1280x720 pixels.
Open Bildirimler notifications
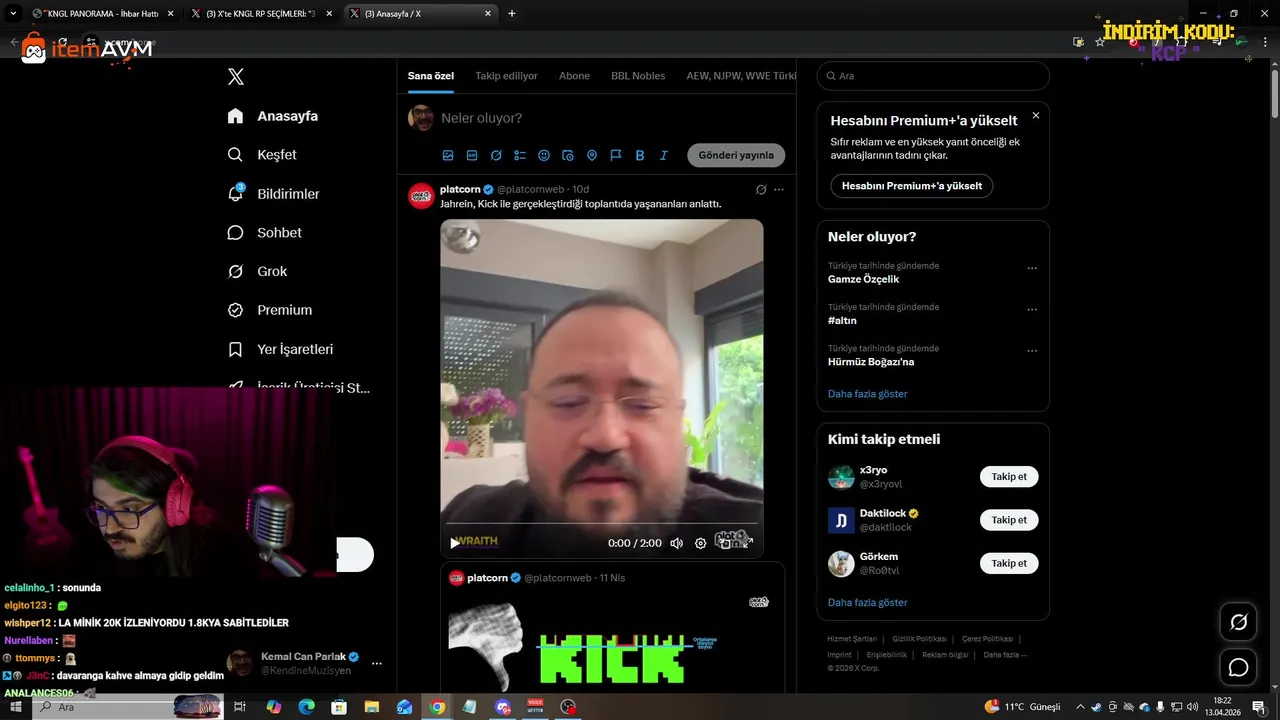point(274,194)
